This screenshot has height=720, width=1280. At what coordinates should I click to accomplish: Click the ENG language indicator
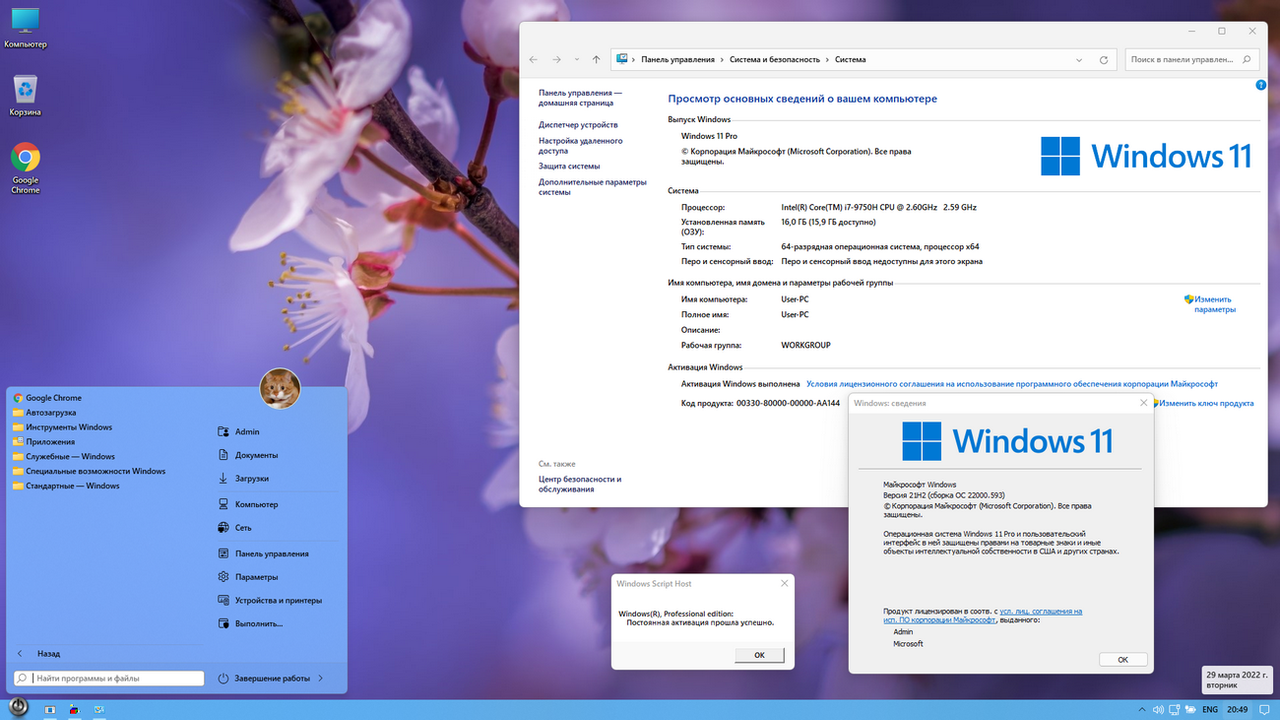1209,709
